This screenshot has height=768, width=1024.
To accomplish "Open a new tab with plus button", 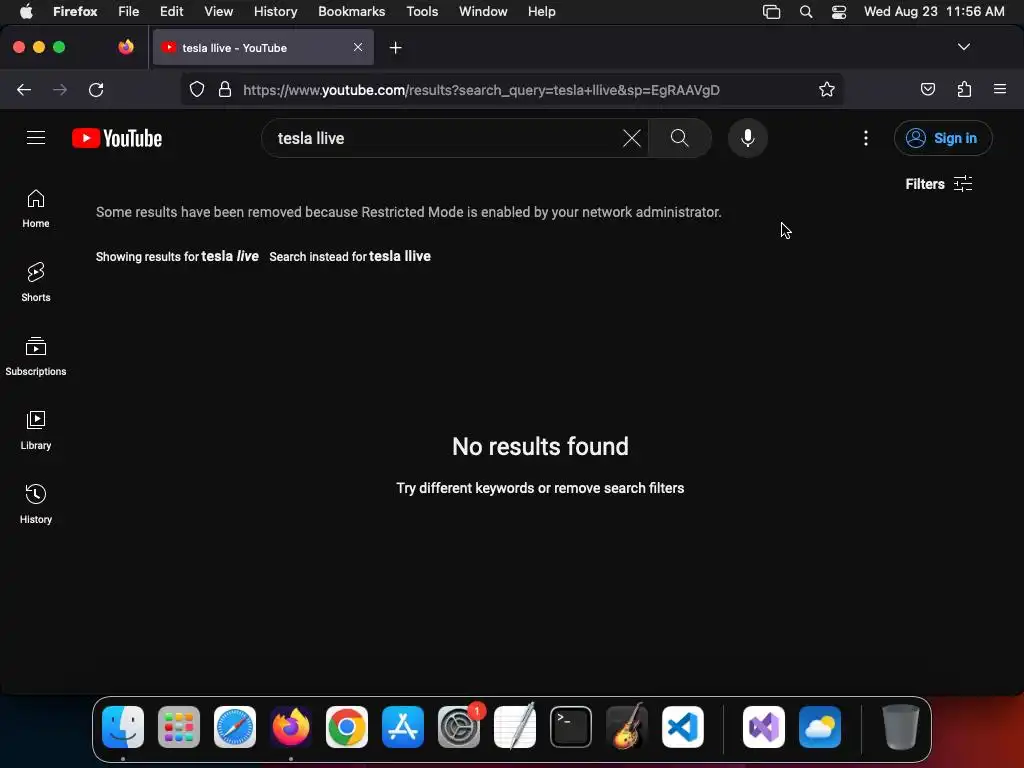I will coord(395,48).
